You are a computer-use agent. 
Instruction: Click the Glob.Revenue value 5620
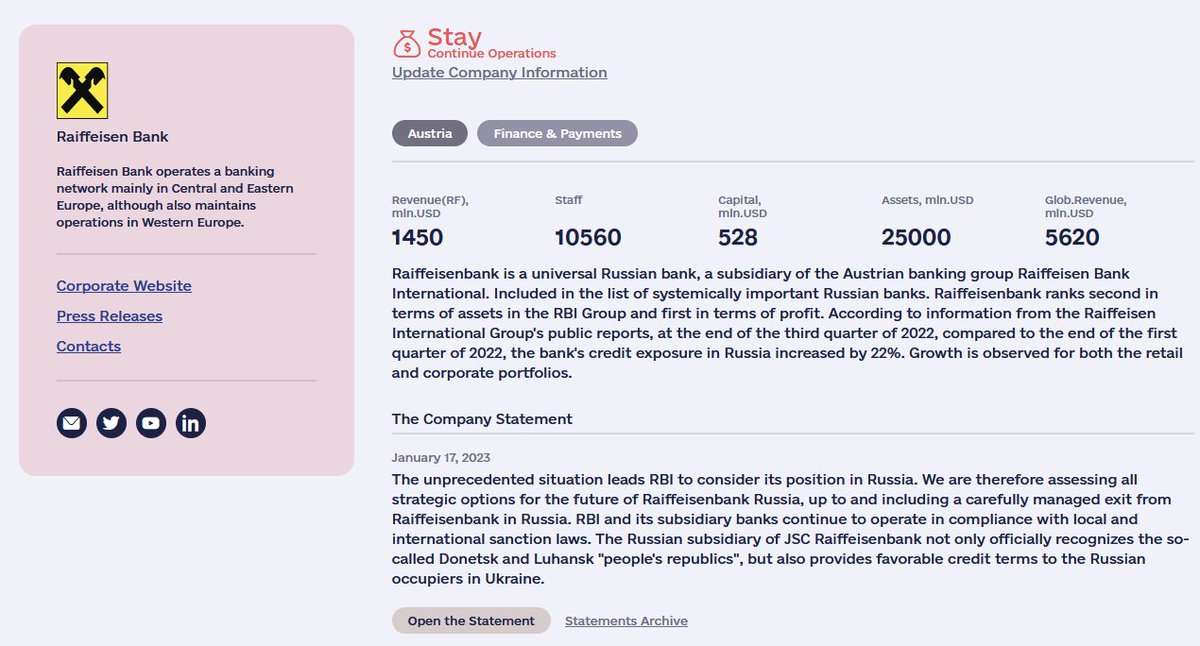1072,237
